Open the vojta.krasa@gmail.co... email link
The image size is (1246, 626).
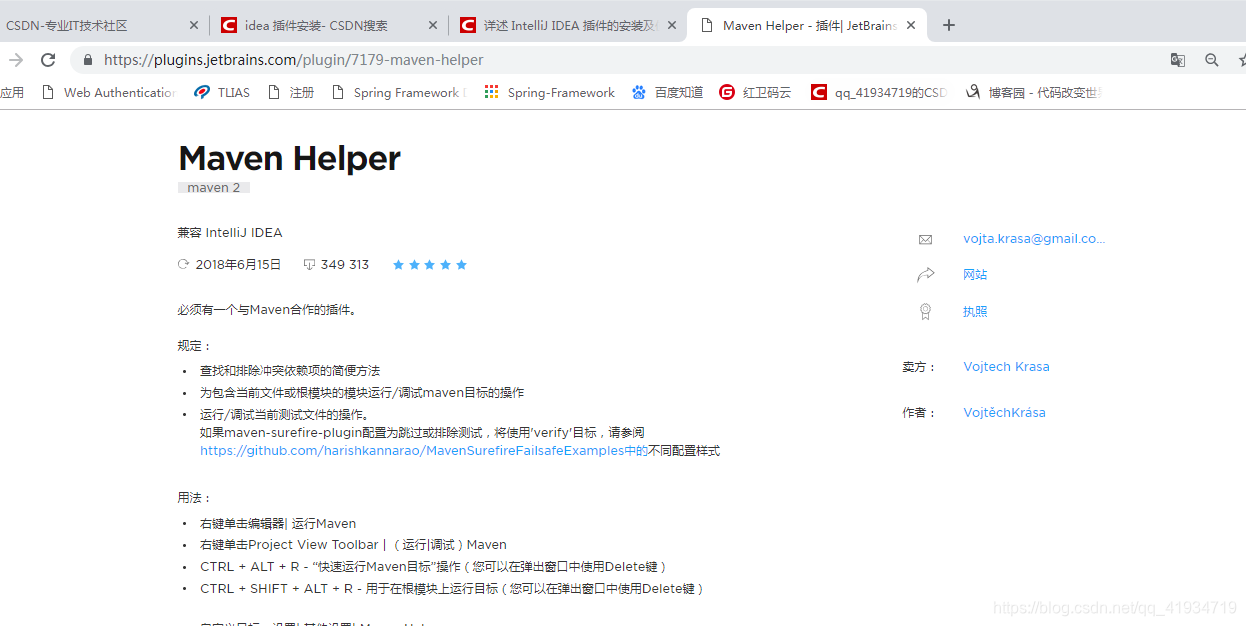coord(1034,239)
